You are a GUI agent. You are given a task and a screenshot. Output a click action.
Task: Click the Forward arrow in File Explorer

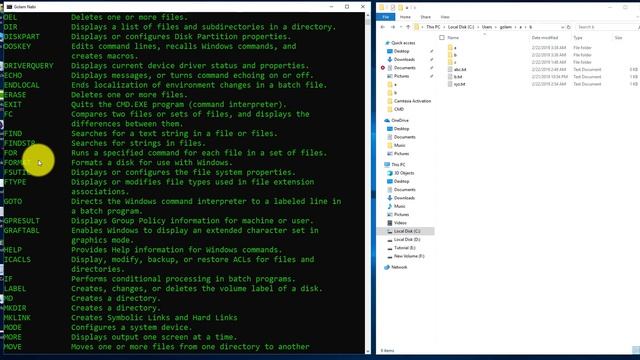pyautogui.click(x=393, y=27)
